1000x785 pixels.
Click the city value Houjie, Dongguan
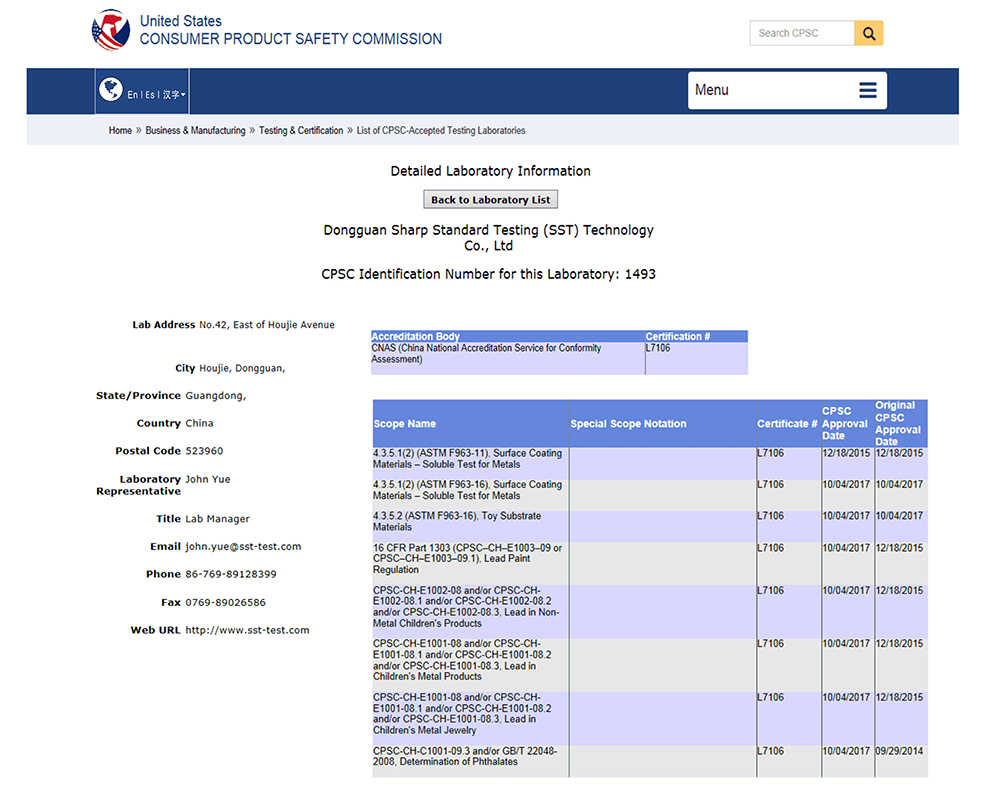tap(242, 368)
